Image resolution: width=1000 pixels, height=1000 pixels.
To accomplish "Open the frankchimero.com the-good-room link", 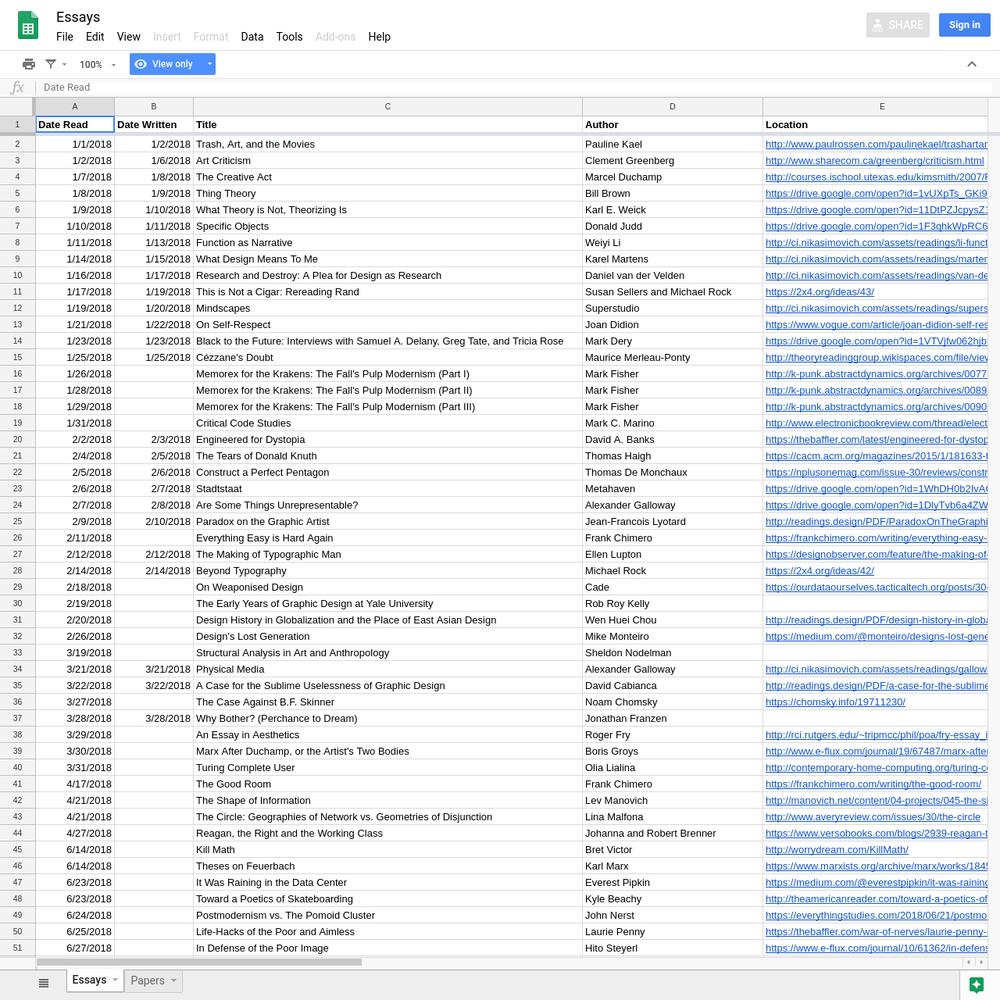I will [873, 784].
